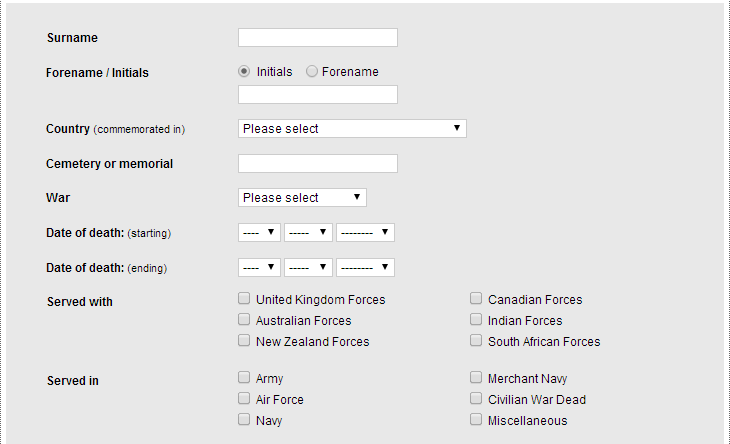Check United Kingdom Forces checkbox
This screenshot has width=730, height=444.
pos(244,298)
